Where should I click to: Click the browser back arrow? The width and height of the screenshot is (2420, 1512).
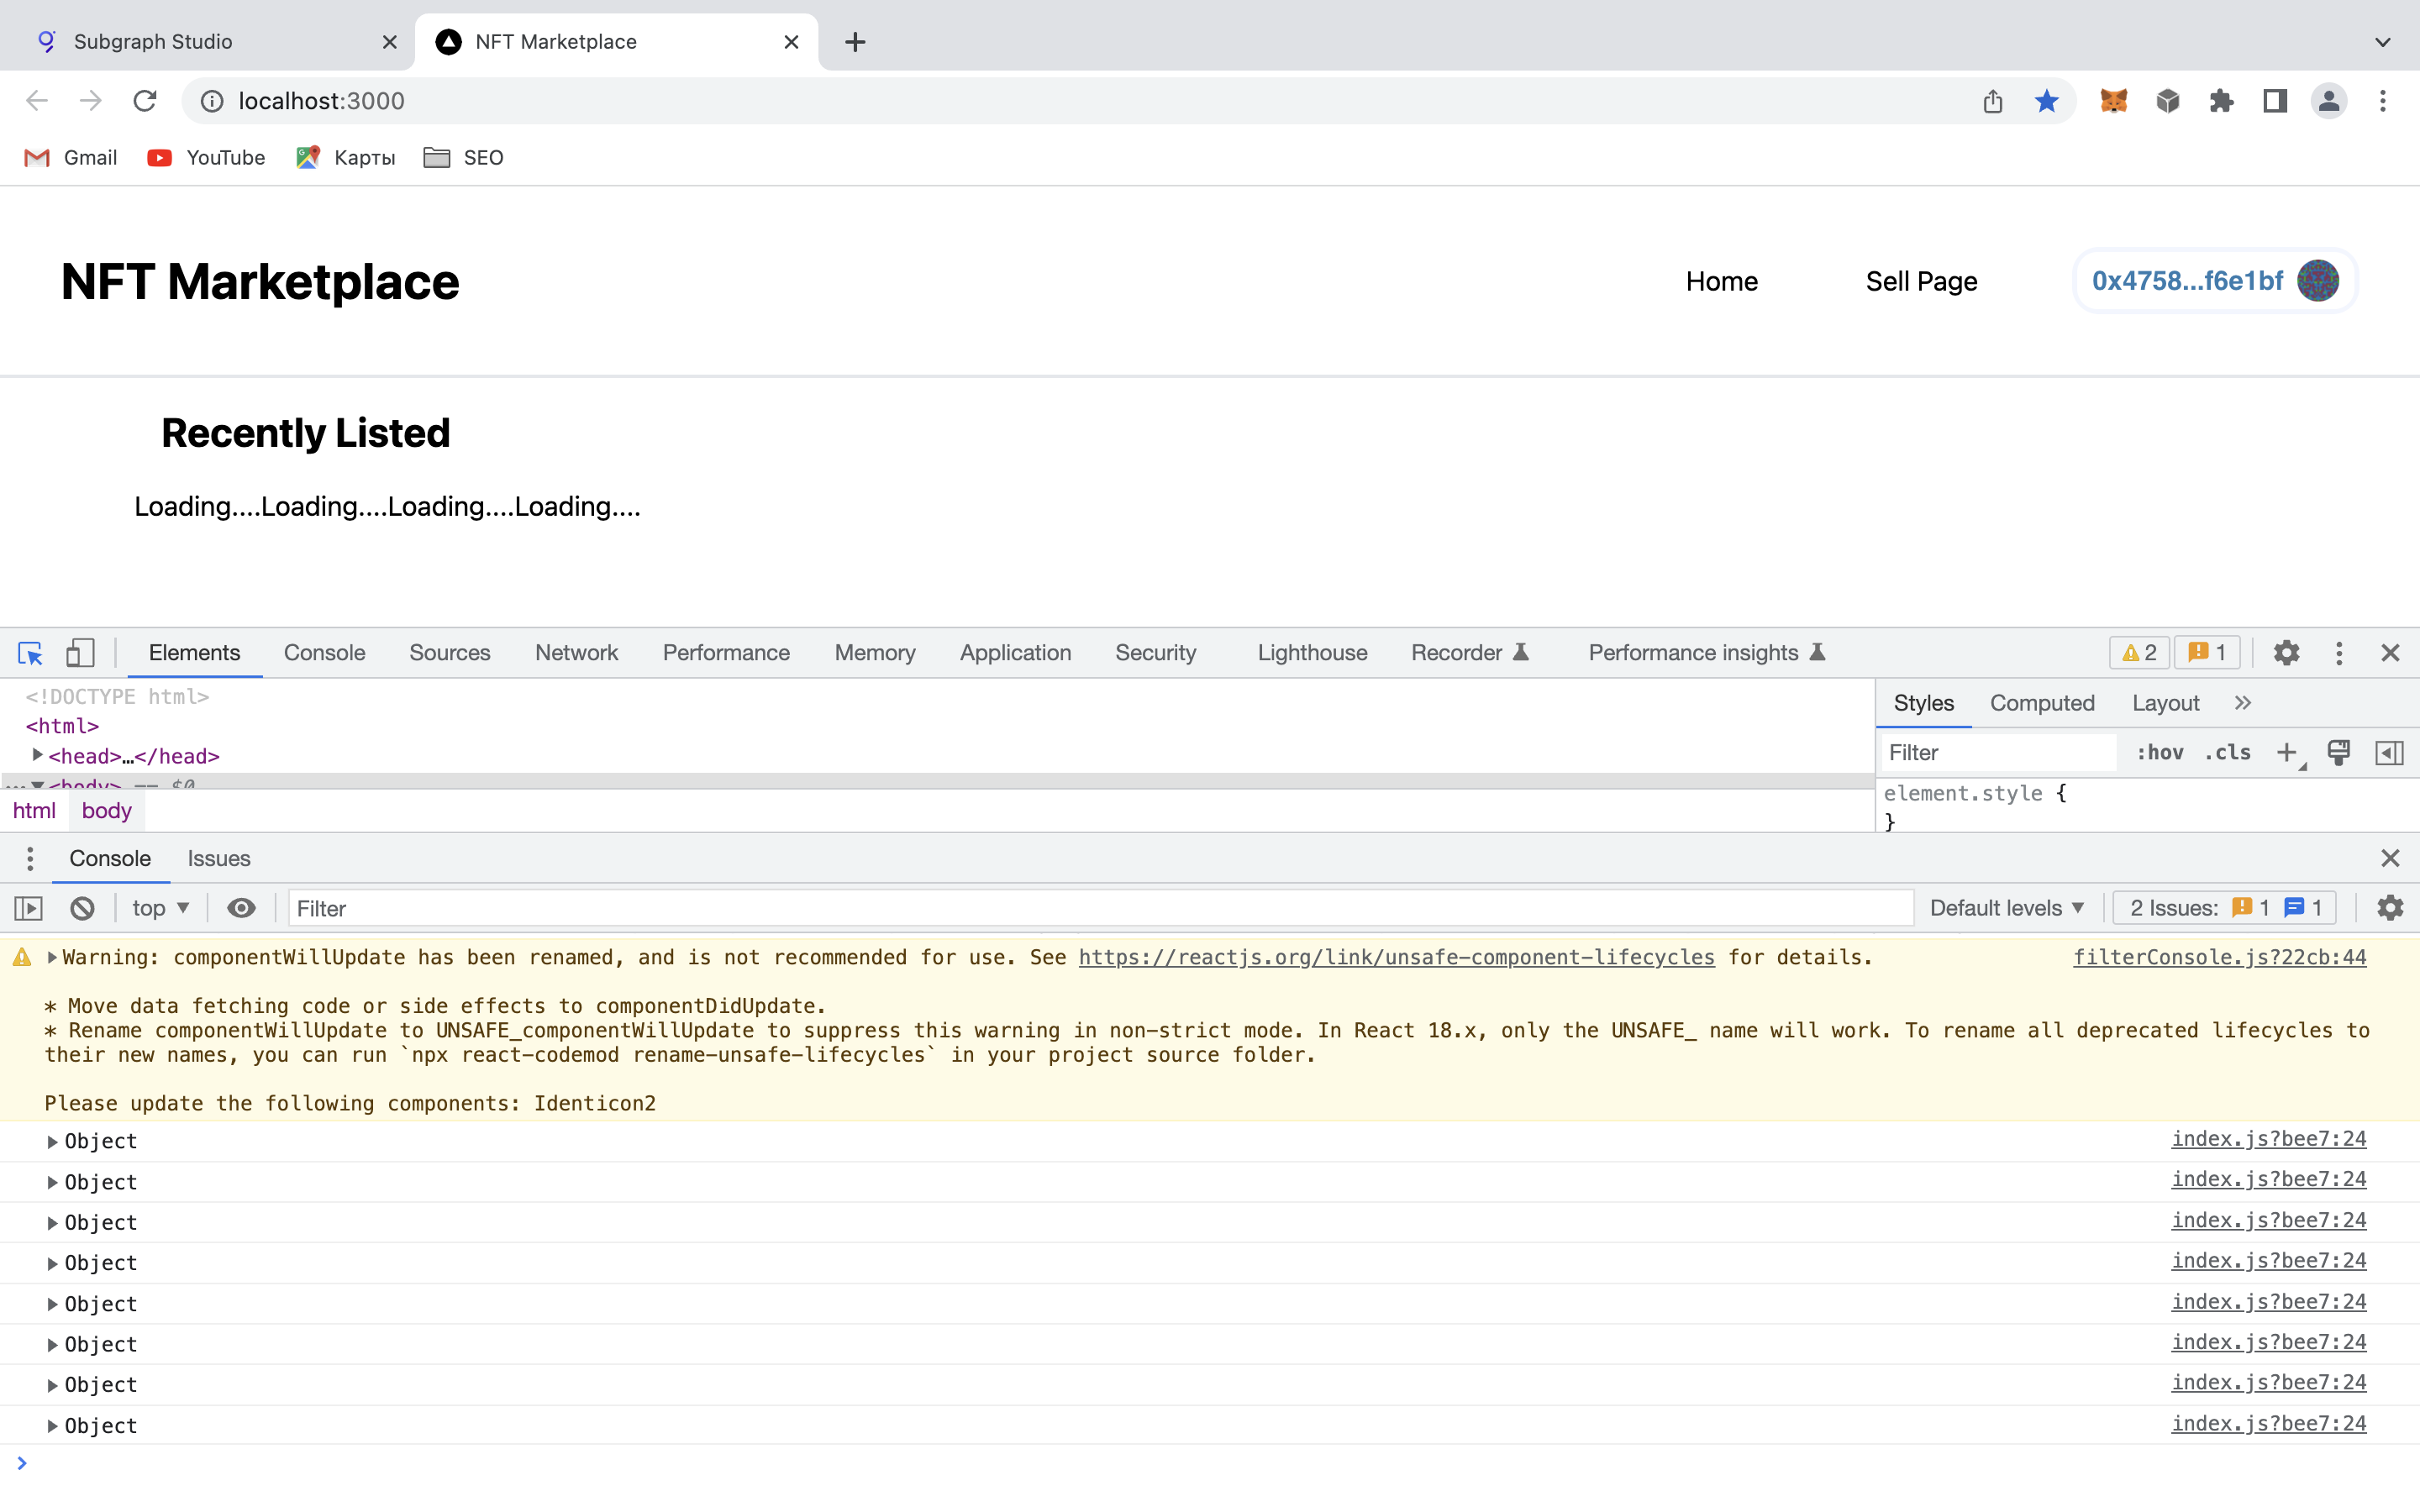(37, 101)
